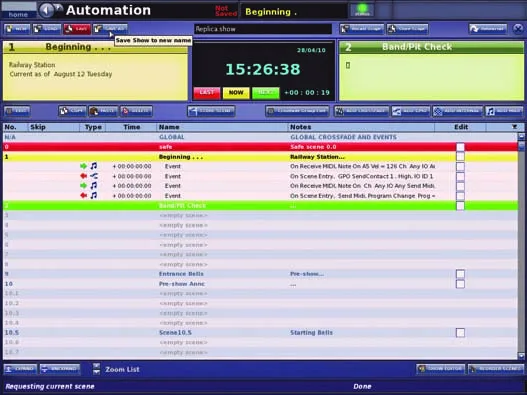Click the Zoom List arrows
The height and width of the screenshot is (395, 527).
96,369
